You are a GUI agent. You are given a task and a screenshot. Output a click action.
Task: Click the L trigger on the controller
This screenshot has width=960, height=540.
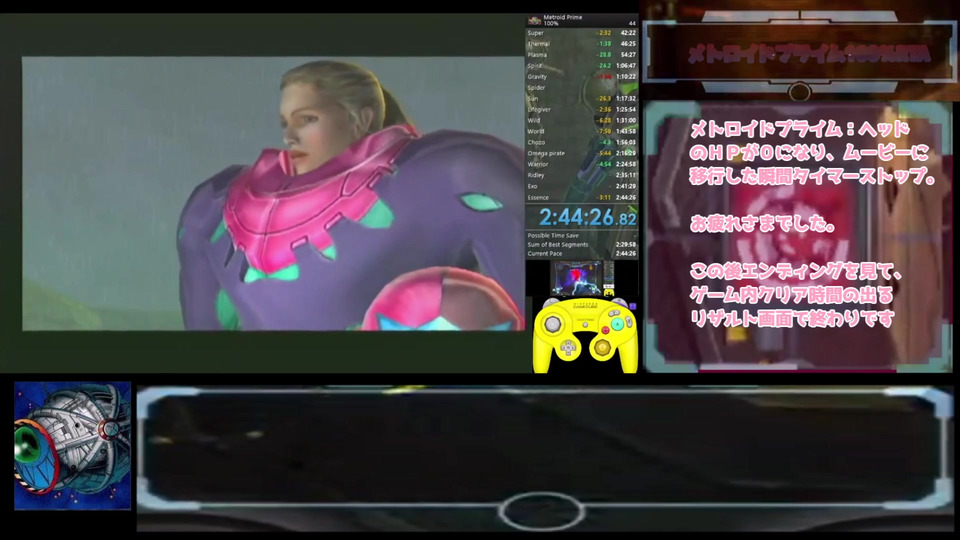(551, 302)
